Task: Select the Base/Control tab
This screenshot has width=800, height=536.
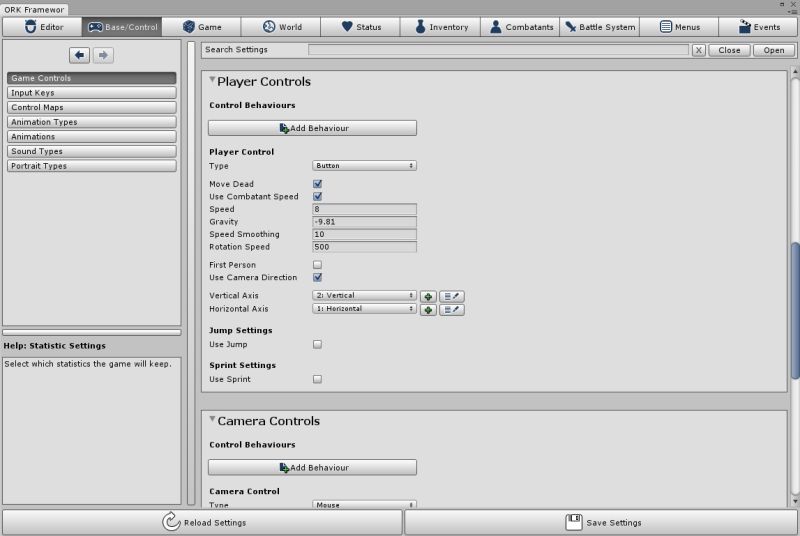Action: (x=122, y=27)
